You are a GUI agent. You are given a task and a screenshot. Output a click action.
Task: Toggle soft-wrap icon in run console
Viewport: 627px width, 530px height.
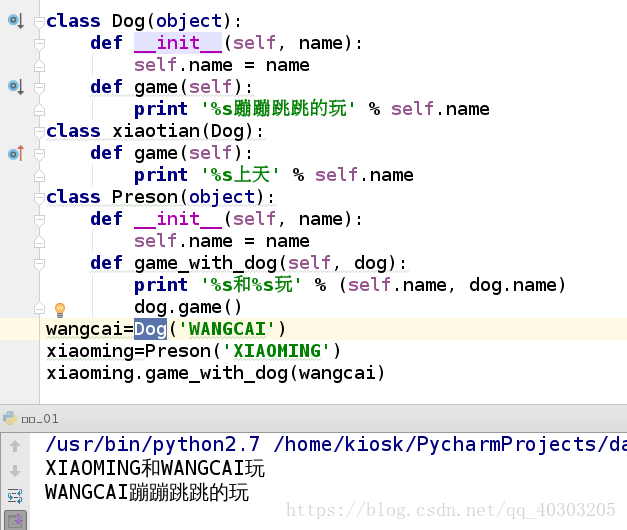tap(15, 496)
